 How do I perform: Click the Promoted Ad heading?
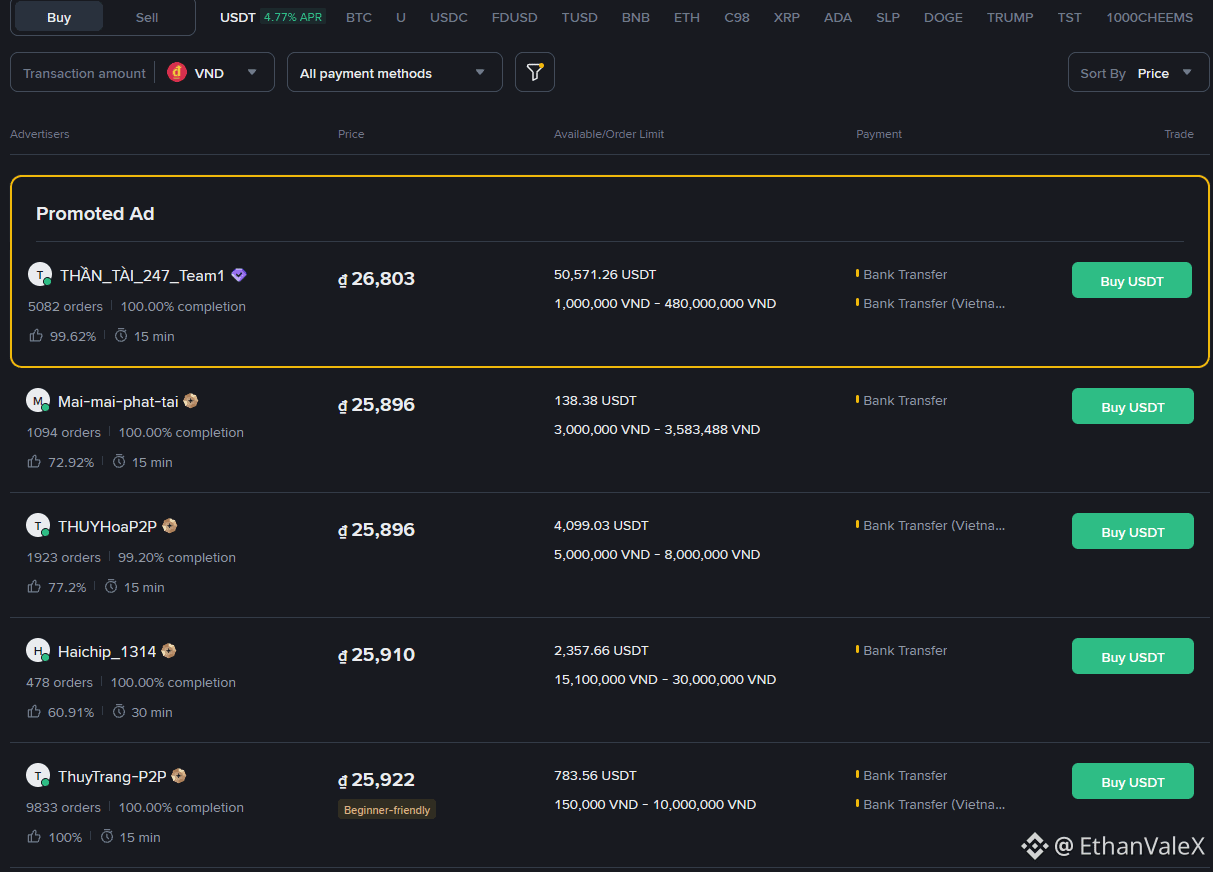[95, 214]
